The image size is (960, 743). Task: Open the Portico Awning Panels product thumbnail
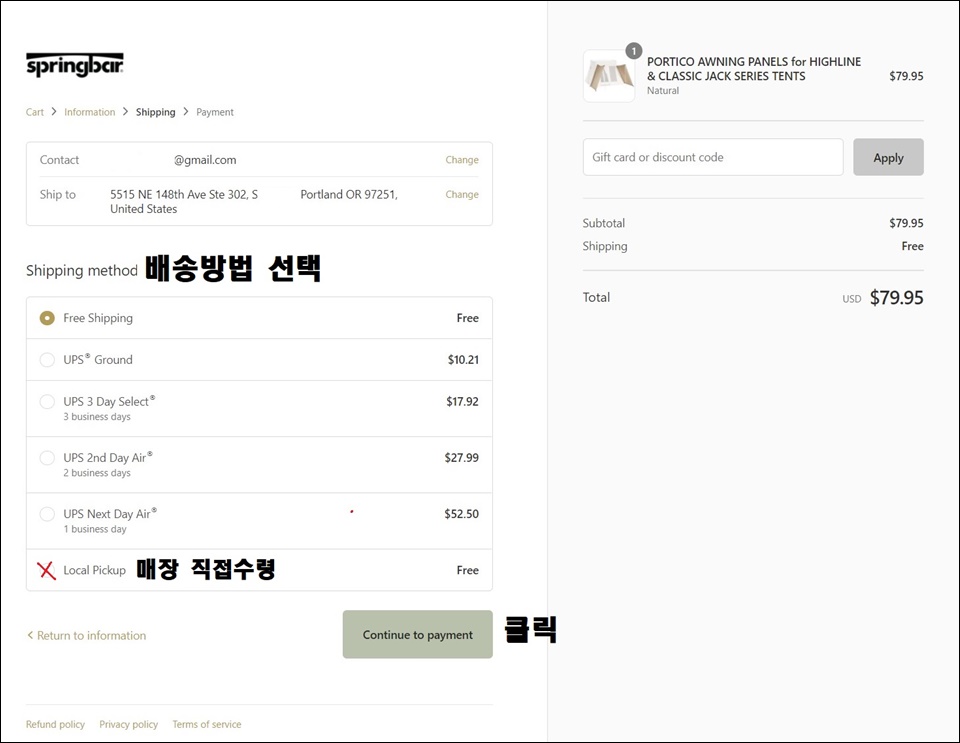coord(609,76)
